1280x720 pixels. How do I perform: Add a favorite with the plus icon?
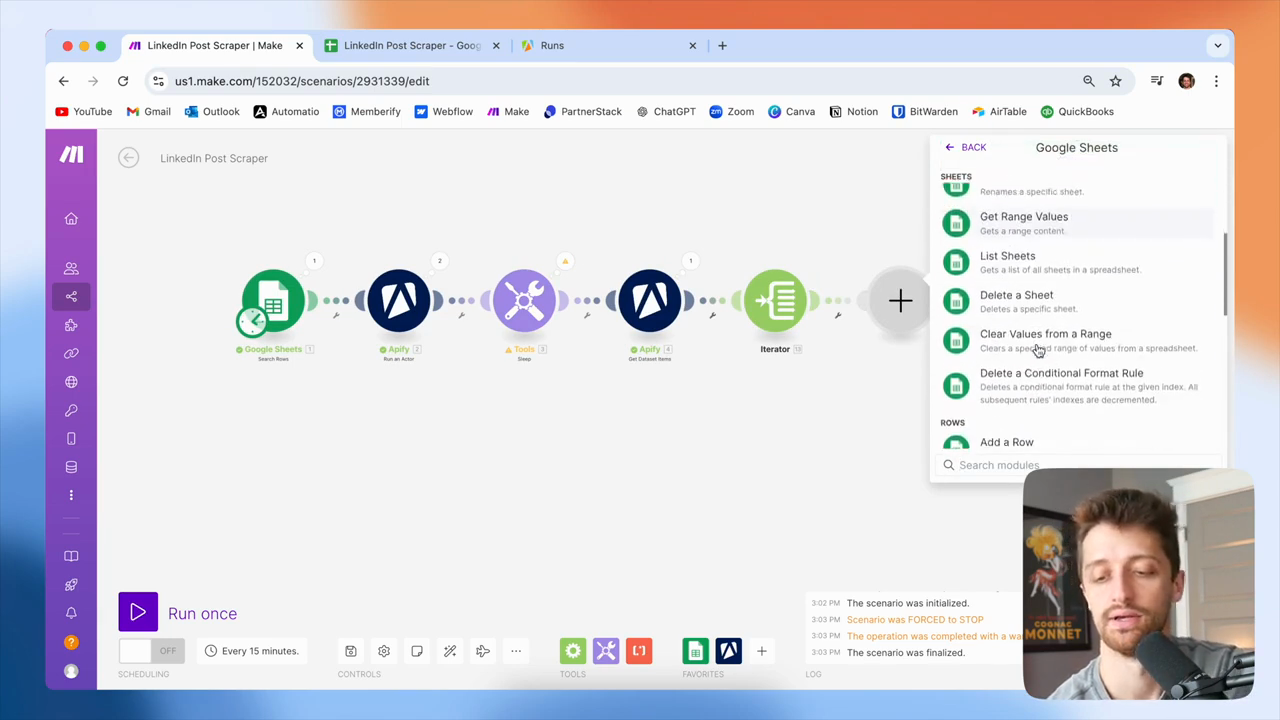point(761,651)
